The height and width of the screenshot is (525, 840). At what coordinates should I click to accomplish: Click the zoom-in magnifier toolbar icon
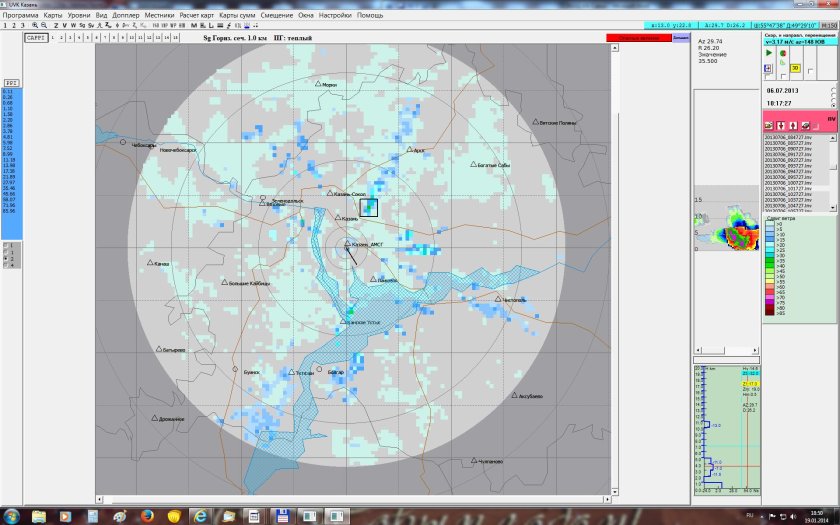[x=35, y=25]
